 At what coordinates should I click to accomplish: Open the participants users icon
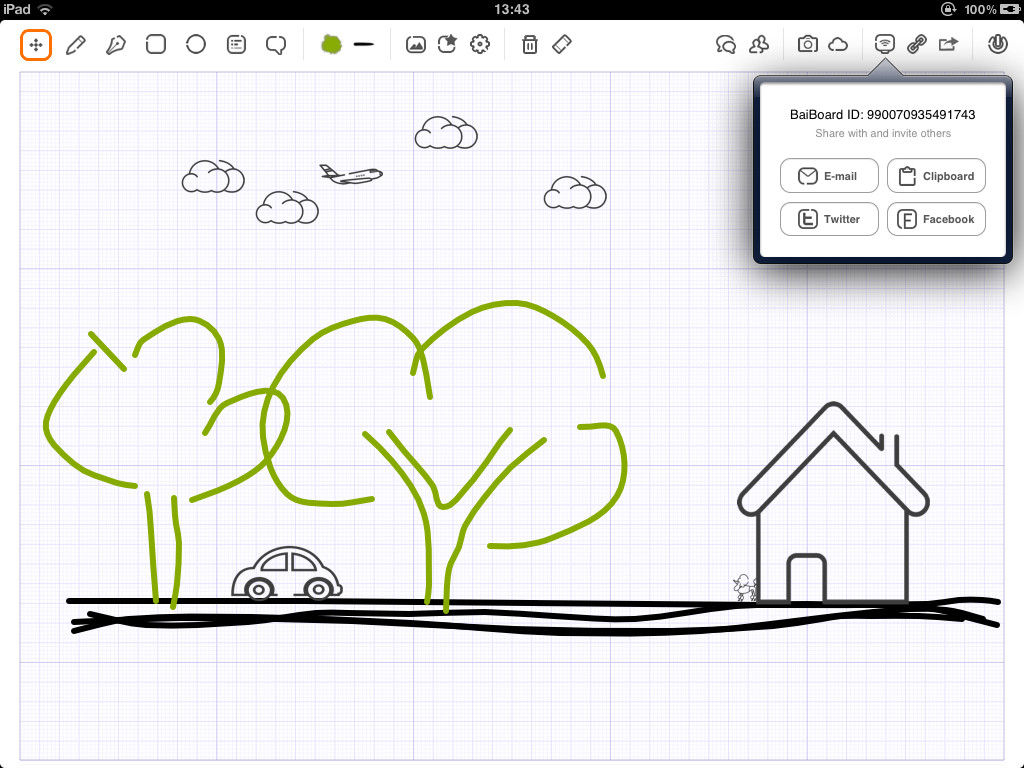point(759,44)
